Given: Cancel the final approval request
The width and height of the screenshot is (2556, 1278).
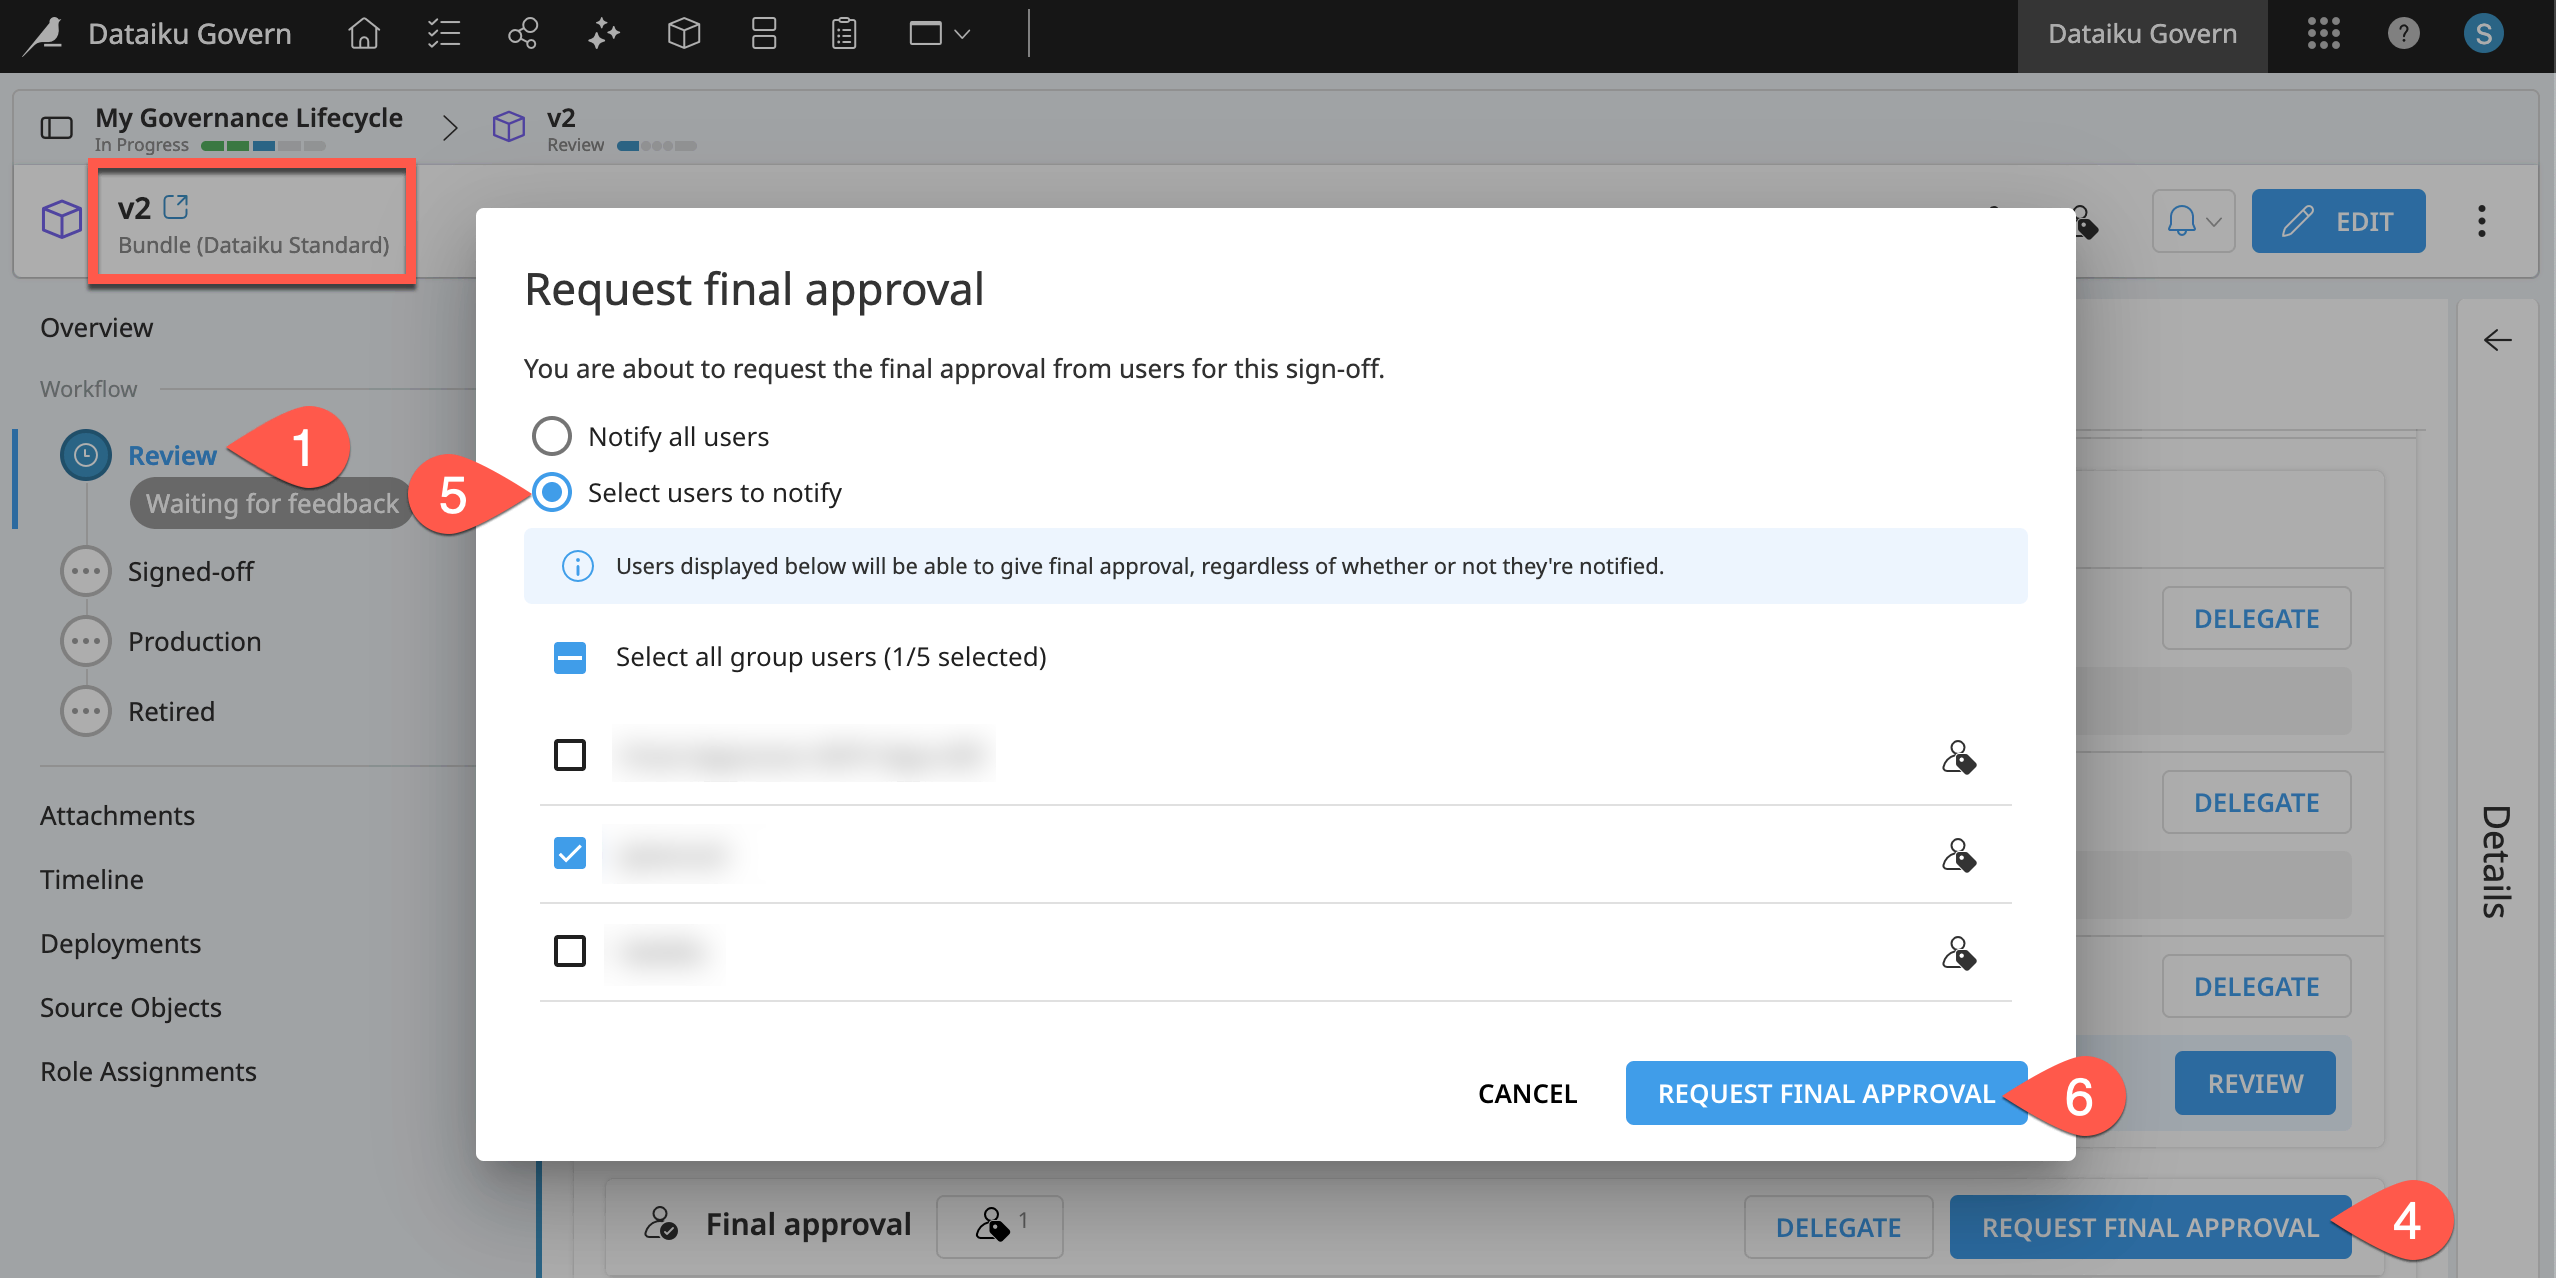Looking at the screenshot, I should pyautogui.click(x=1527, y=1093).
